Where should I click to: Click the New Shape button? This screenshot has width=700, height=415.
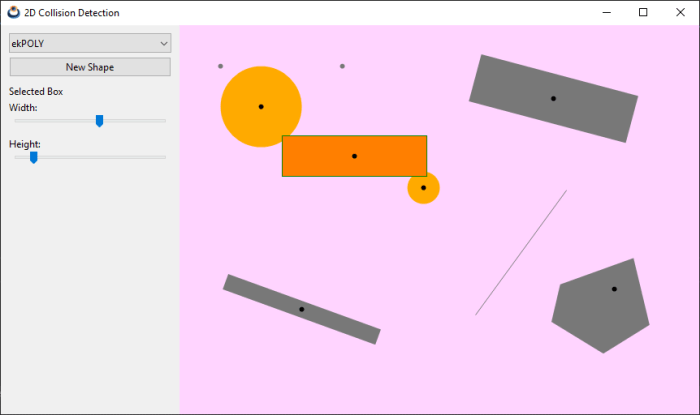90,67
